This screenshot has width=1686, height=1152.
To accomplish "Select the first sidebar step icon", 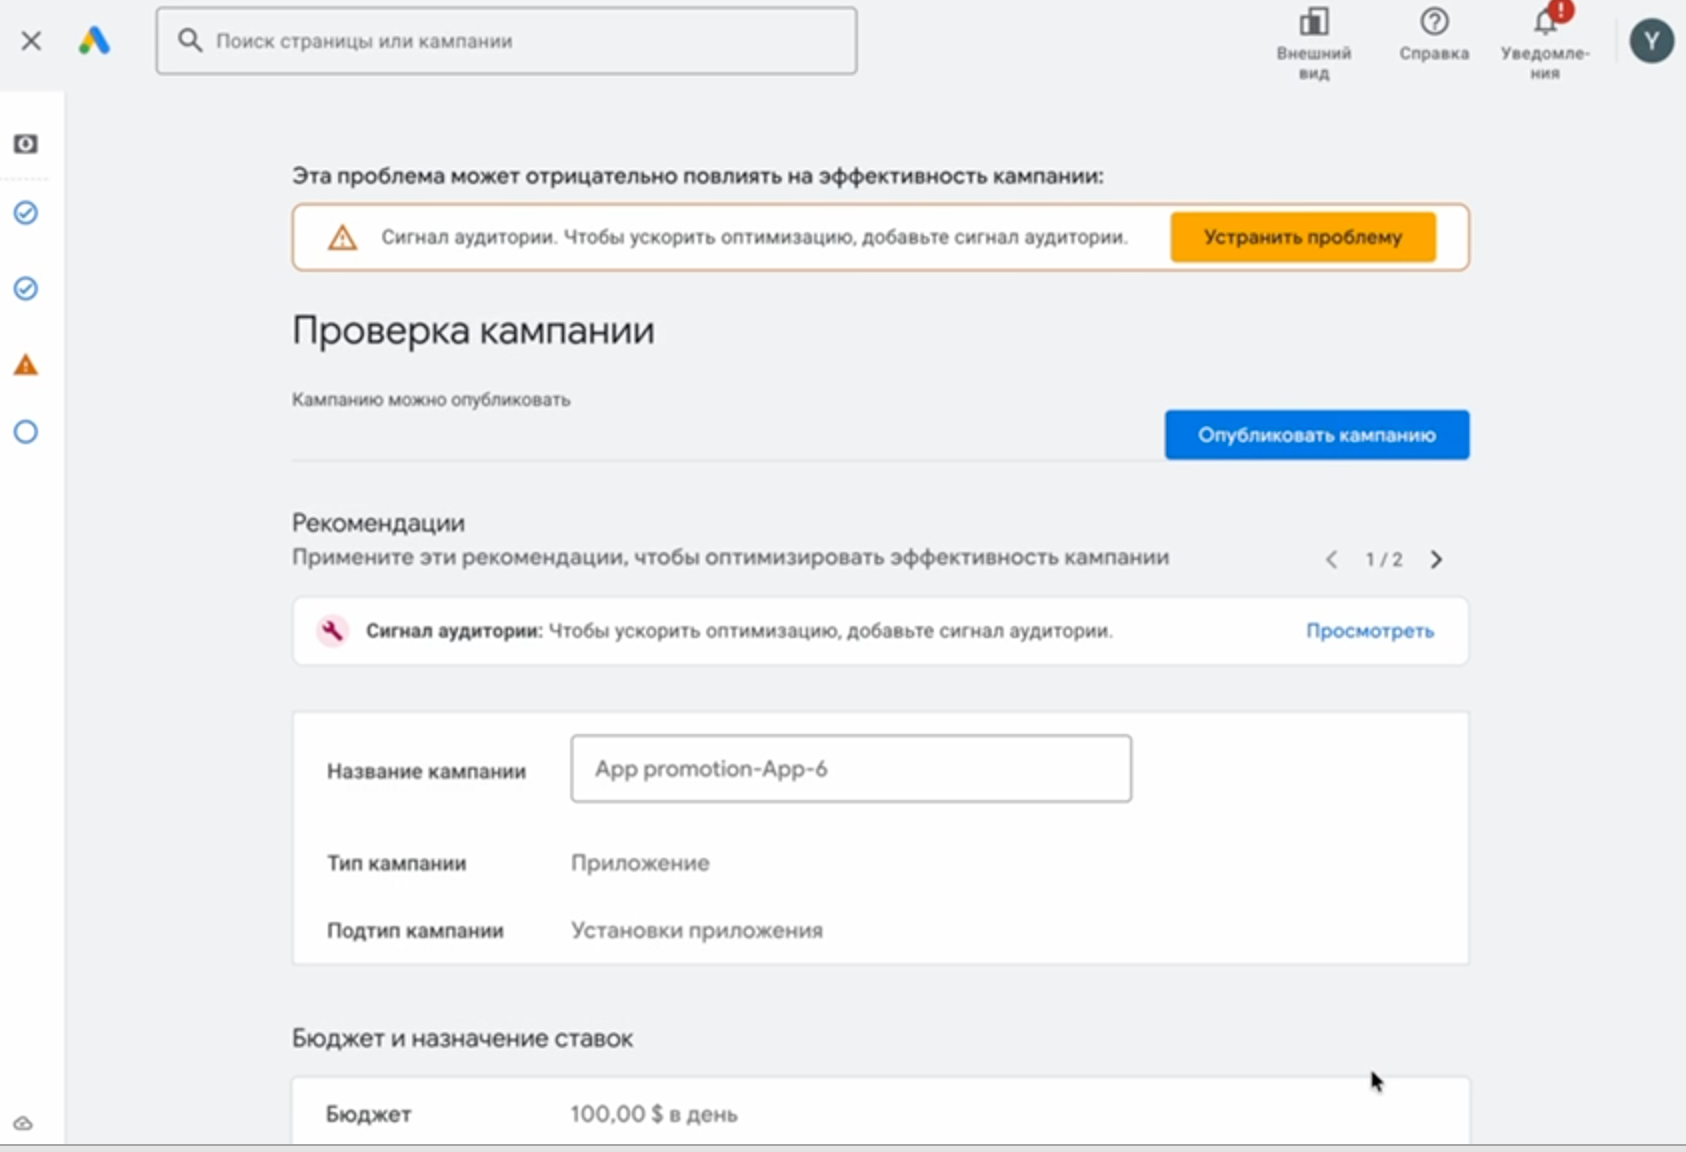I will click(26, 144).
